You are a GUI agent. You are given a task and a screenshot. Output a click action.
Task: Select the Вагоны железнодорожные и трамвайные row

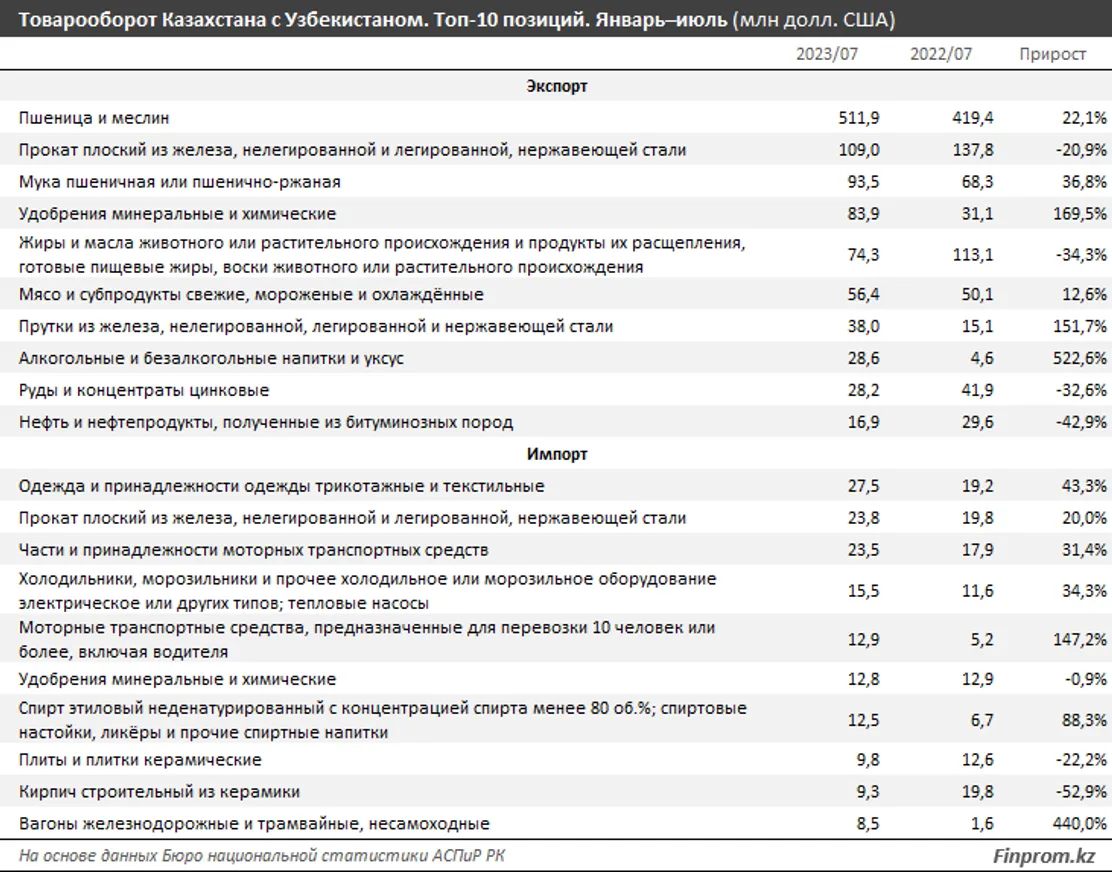coord(254,824)
